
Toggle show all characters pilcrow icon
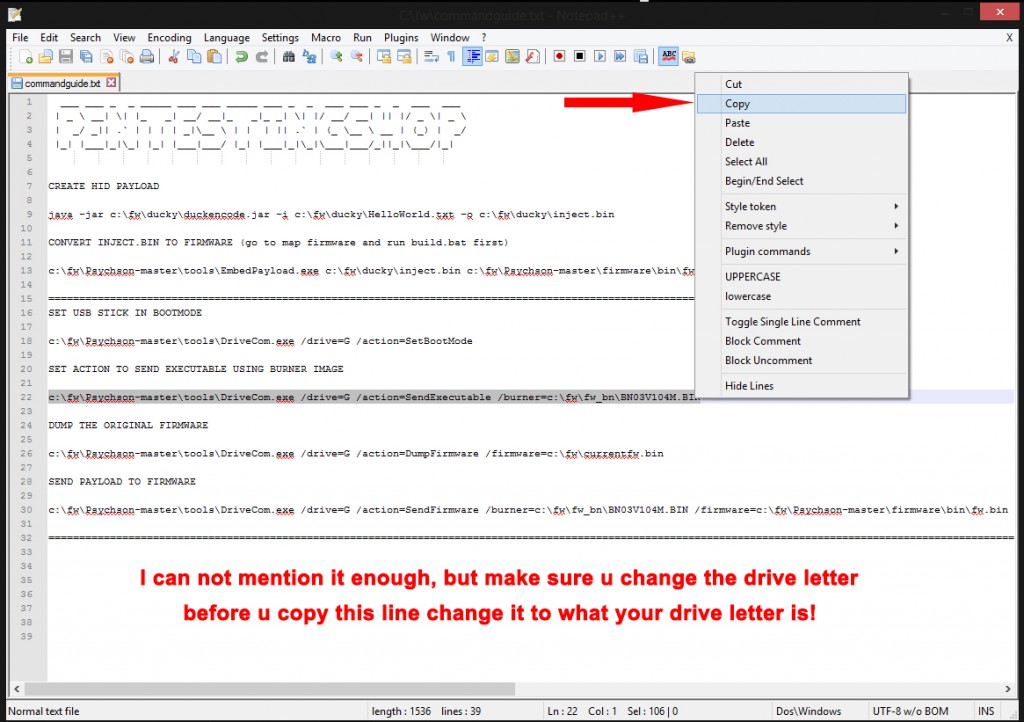click(451, 57)
